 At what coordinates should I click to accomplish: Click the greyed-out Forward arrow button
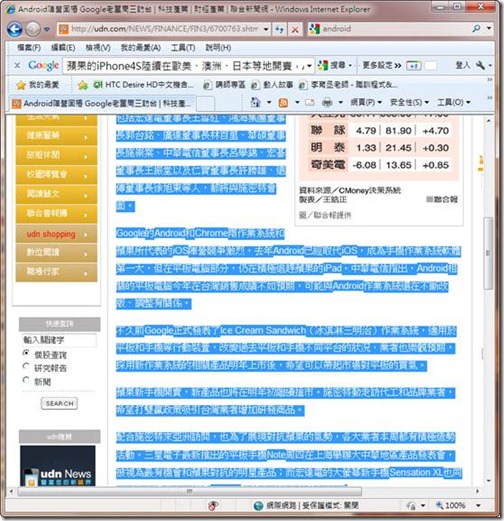point(33,29)
